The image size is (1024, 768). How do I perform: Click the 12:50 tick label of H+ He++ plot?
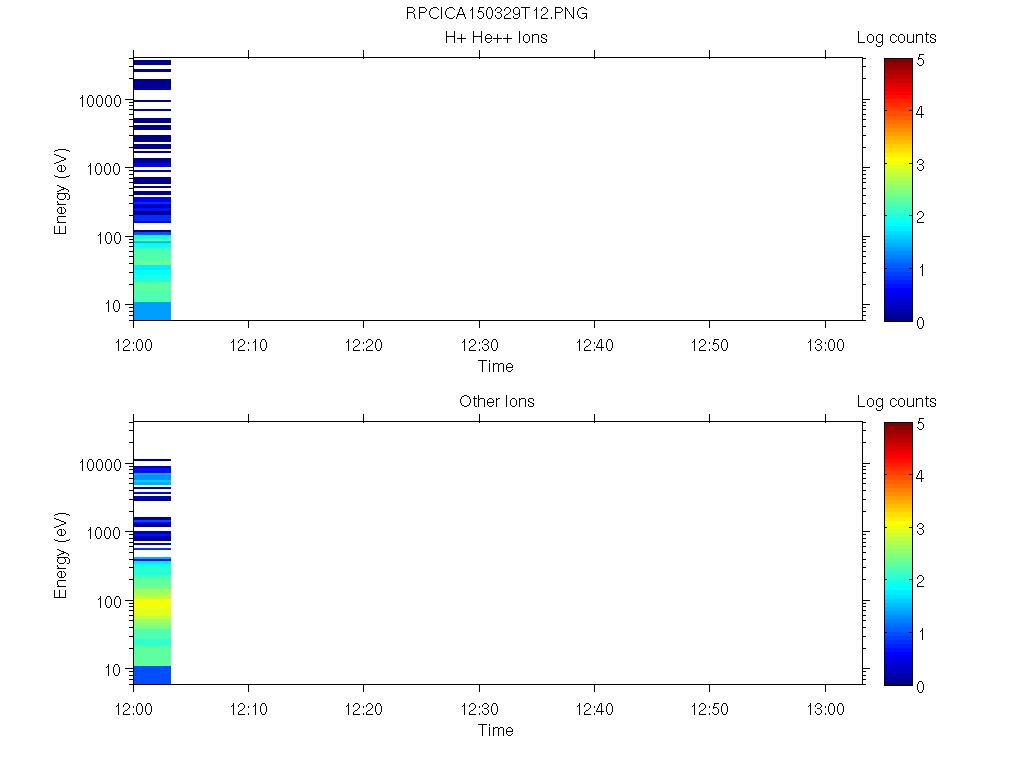point(710,345)
